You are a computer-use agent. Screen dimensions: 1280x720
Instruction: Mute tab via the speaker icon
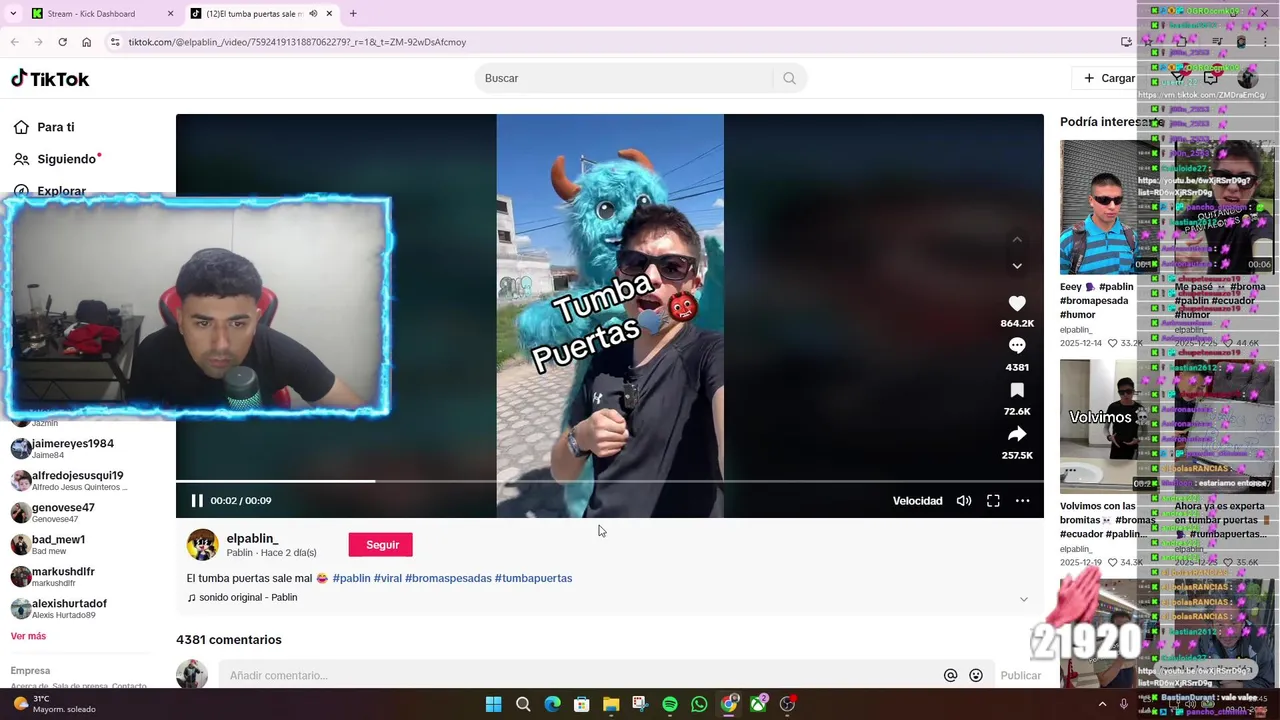tap(313, 14)
